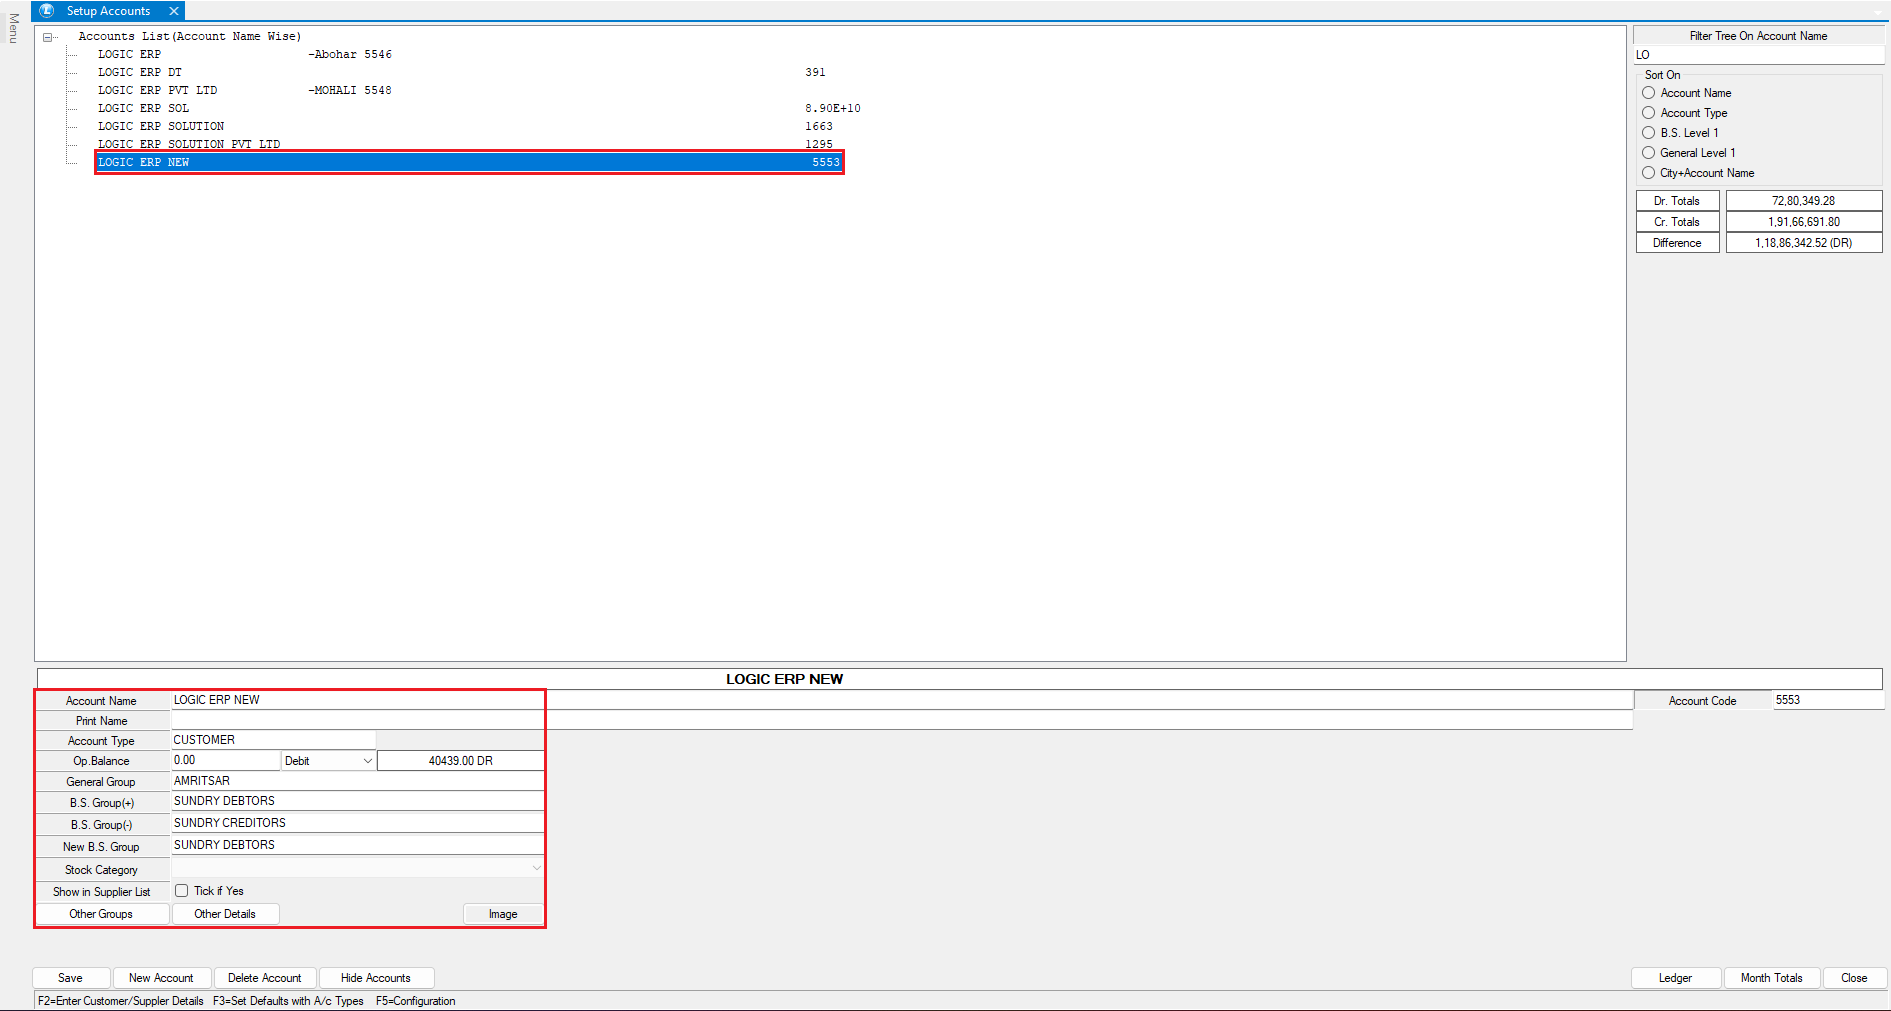
Task: Collapse the Accounts List tree root
Action: [47, 37]
